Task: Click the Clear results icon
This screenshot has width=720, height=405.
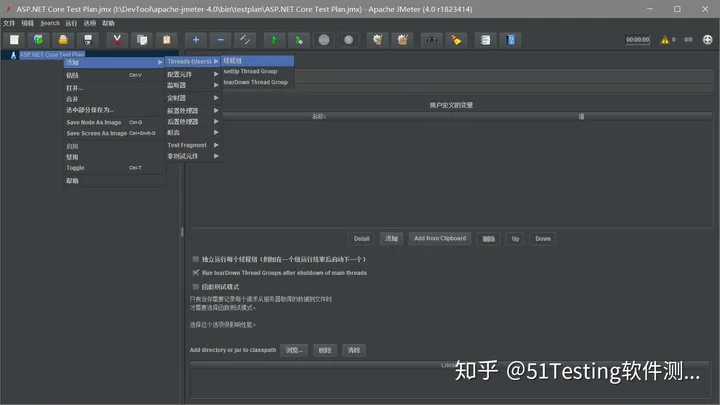Action: 377,40
